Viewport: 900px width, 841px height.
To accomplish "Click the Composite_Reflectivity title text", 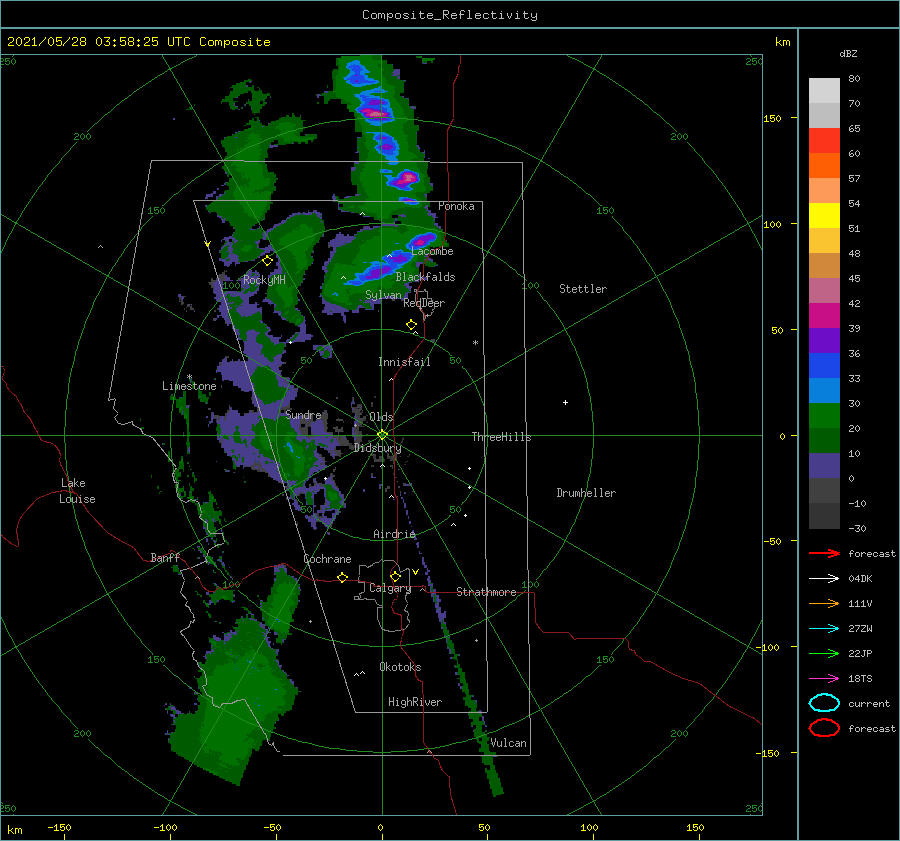I will tap(450, 15).
